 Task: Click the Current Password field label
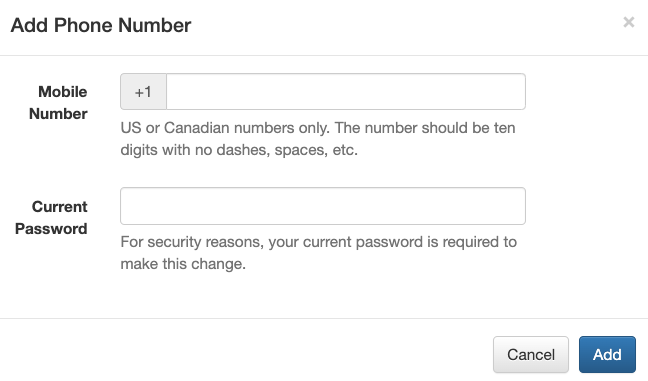pyautogui.click(x=51, y=217)
